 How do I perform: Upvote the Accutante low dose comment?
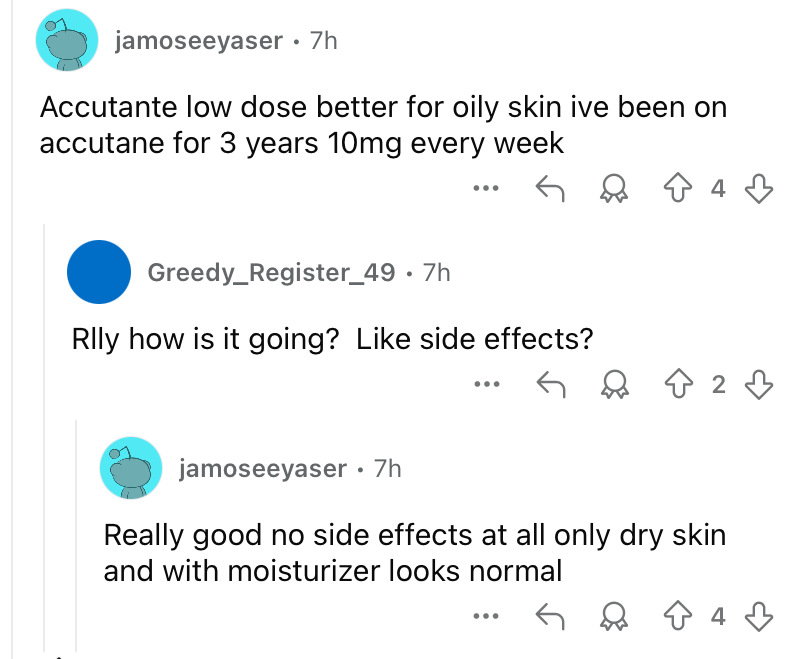678,188
